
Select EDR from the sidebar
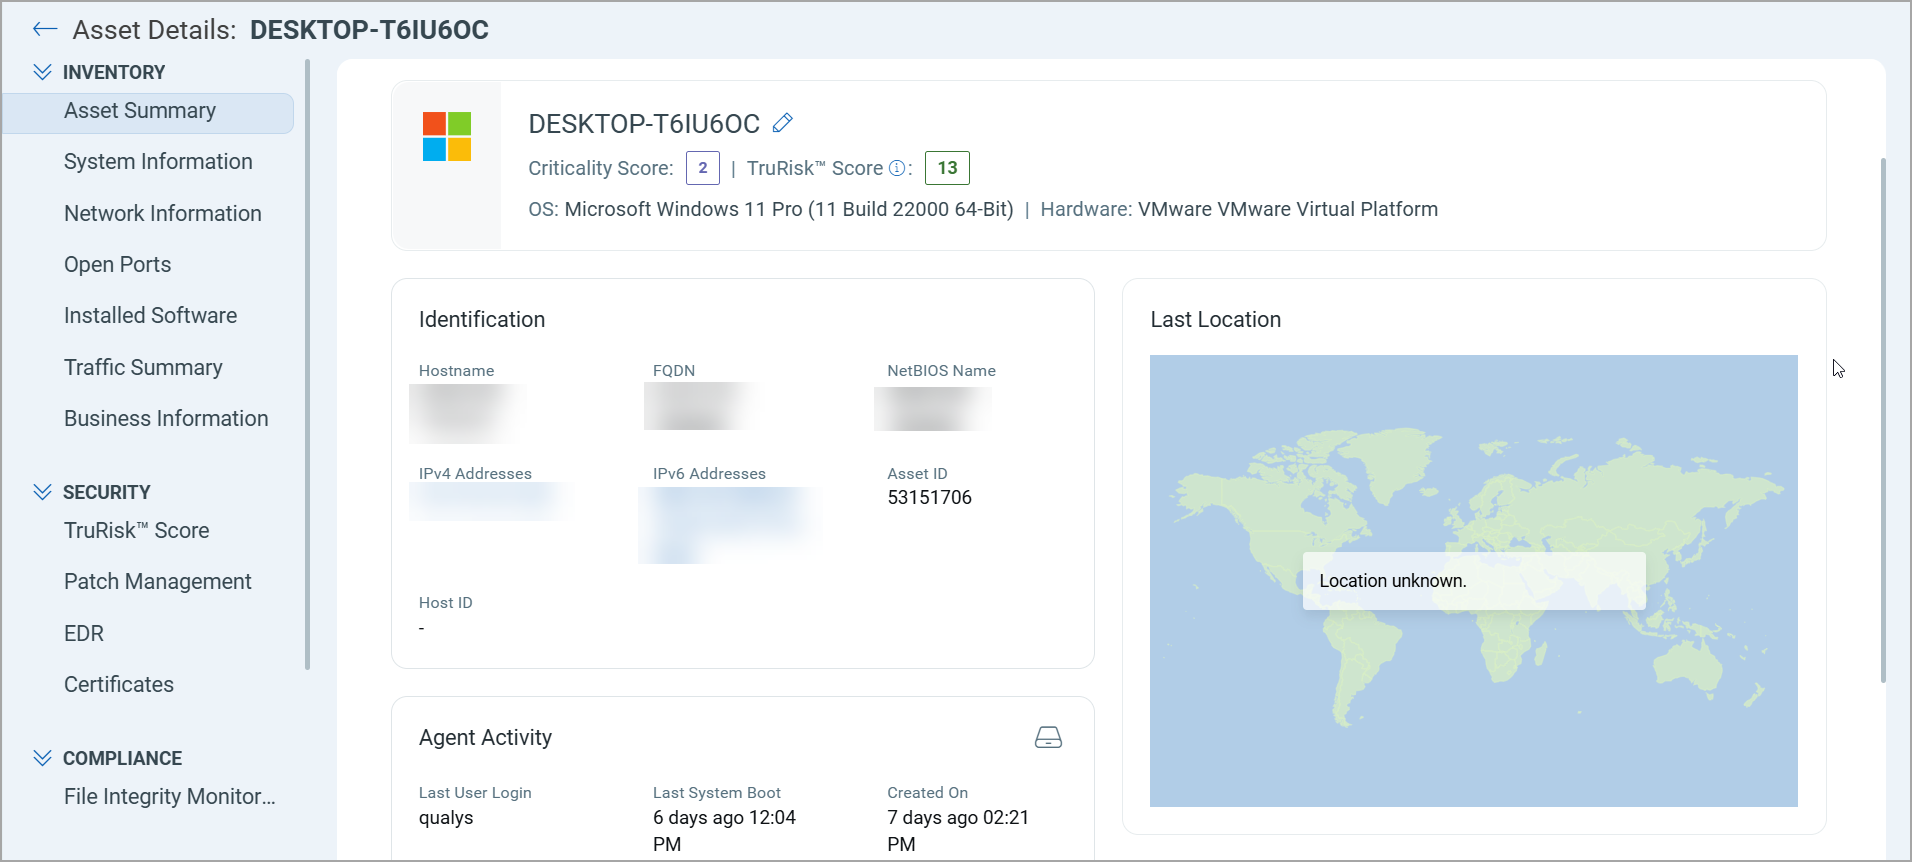click(x=84, y=634)
